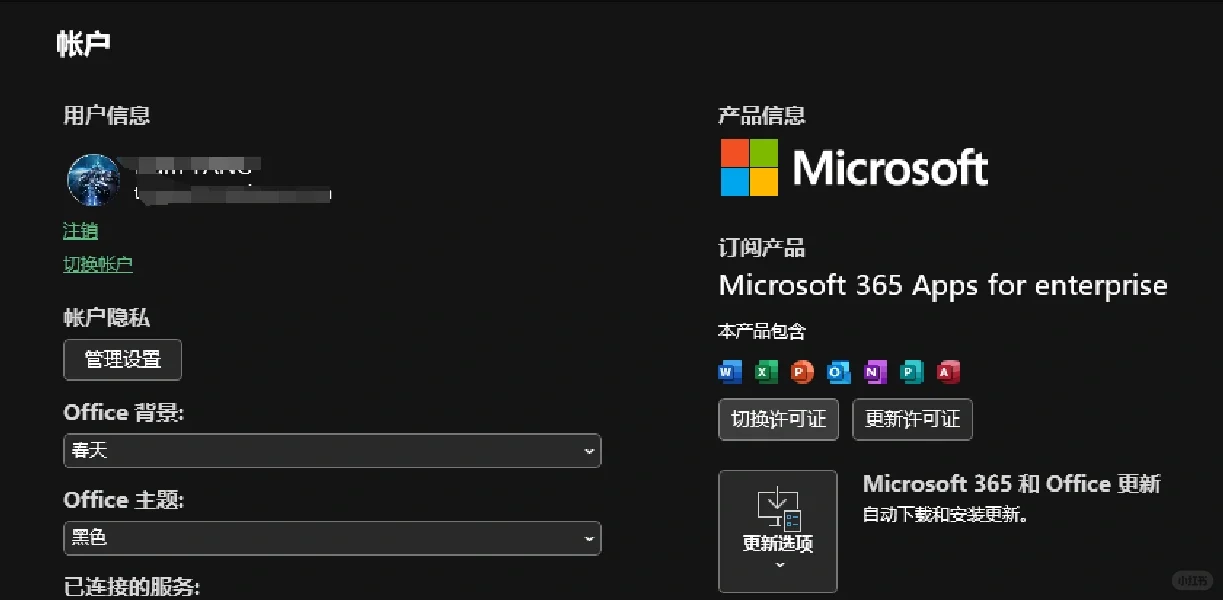The image size is (1223, 600).
Task: Click the Microsoft 365 Apps for enterprise text
Action: (943, 286)
